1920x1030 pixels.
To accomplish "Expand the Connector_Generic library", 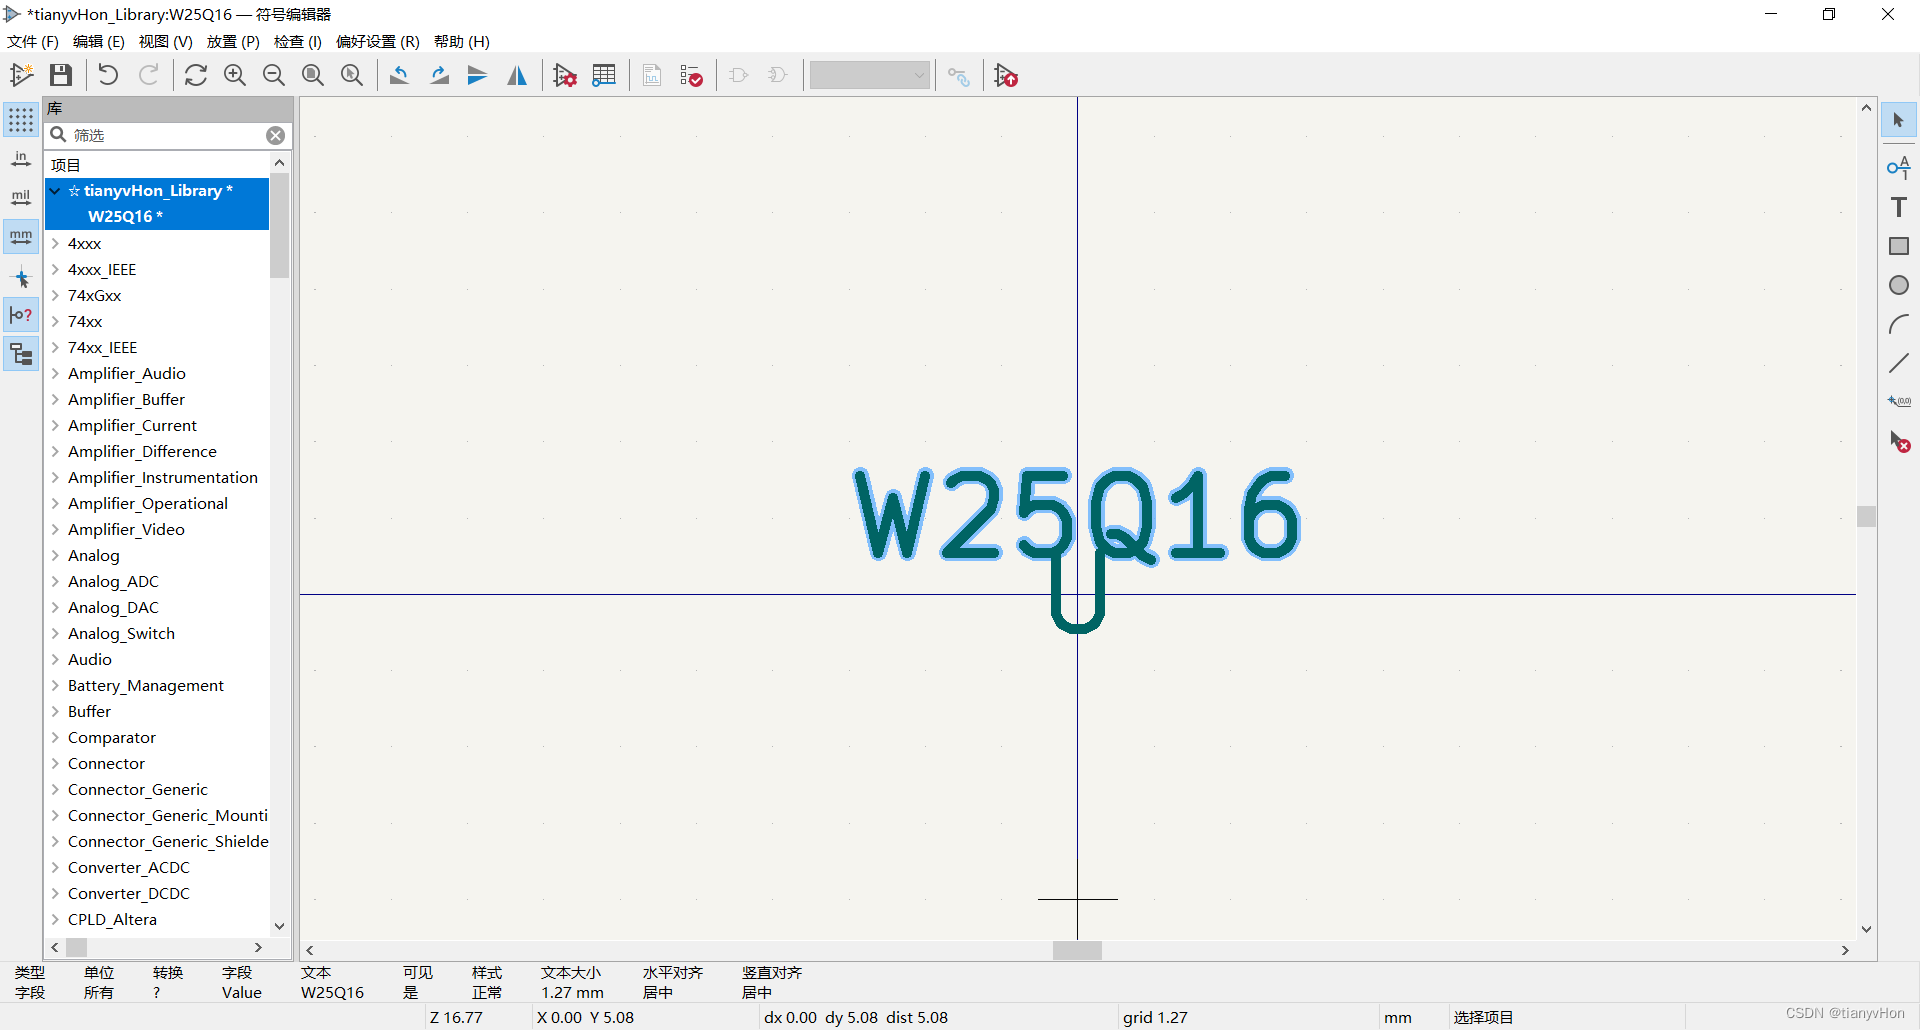I will [55, 789].
